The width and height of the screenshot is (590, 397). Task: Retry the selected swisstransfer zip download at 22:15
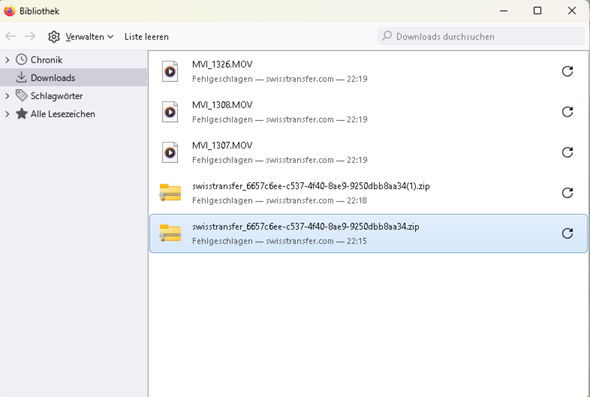[567, 233]
